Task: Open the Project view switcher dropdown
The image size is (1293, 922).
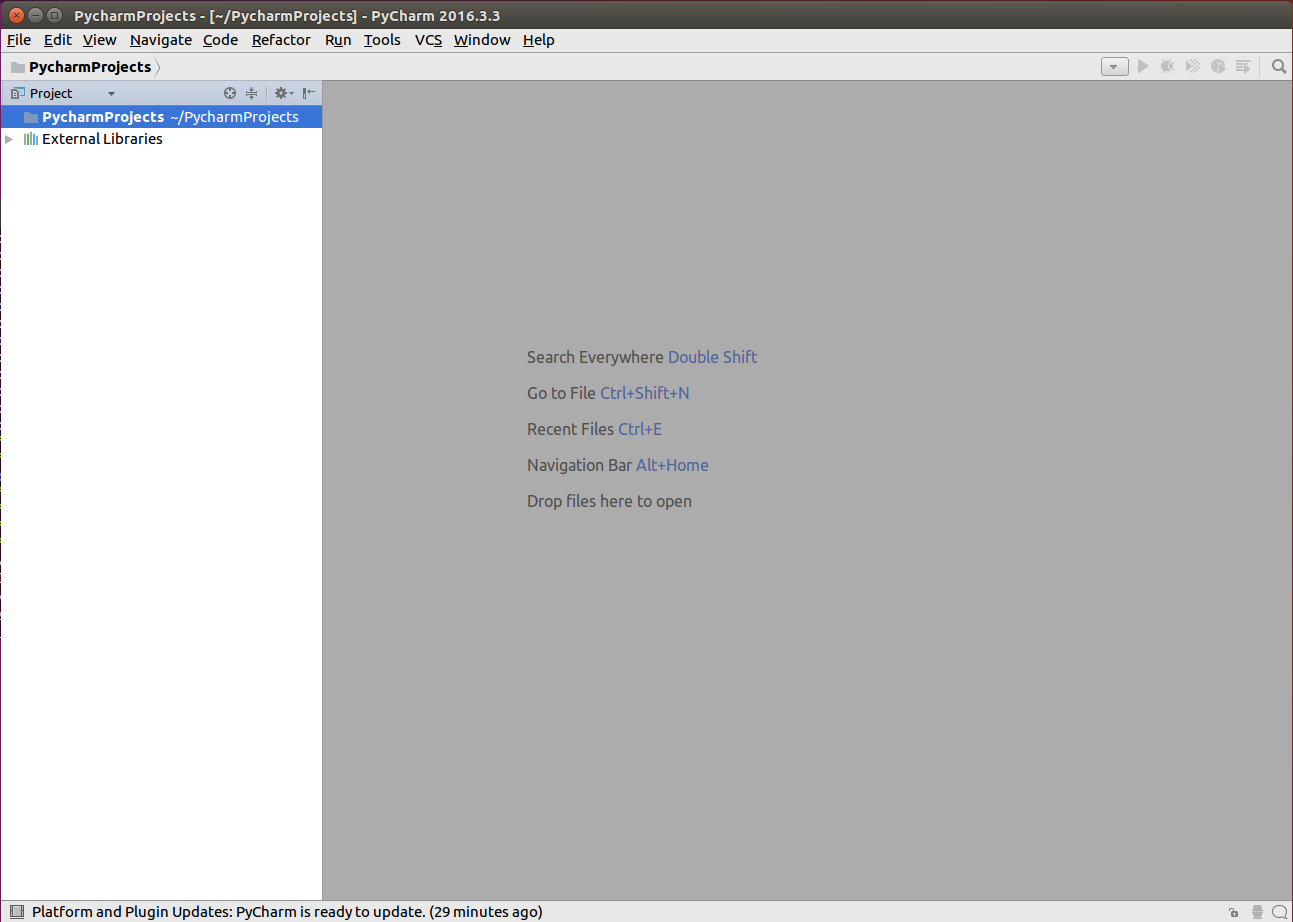Action: [110, 93]
